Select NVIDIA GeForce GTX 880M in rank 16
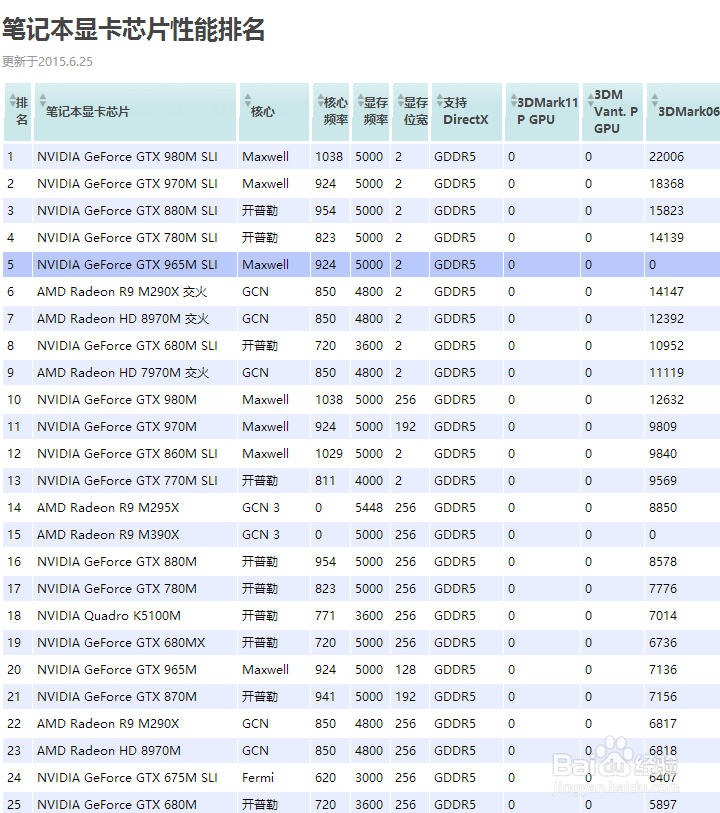Screen dimensions: 720x813 [x=117, y=562]
